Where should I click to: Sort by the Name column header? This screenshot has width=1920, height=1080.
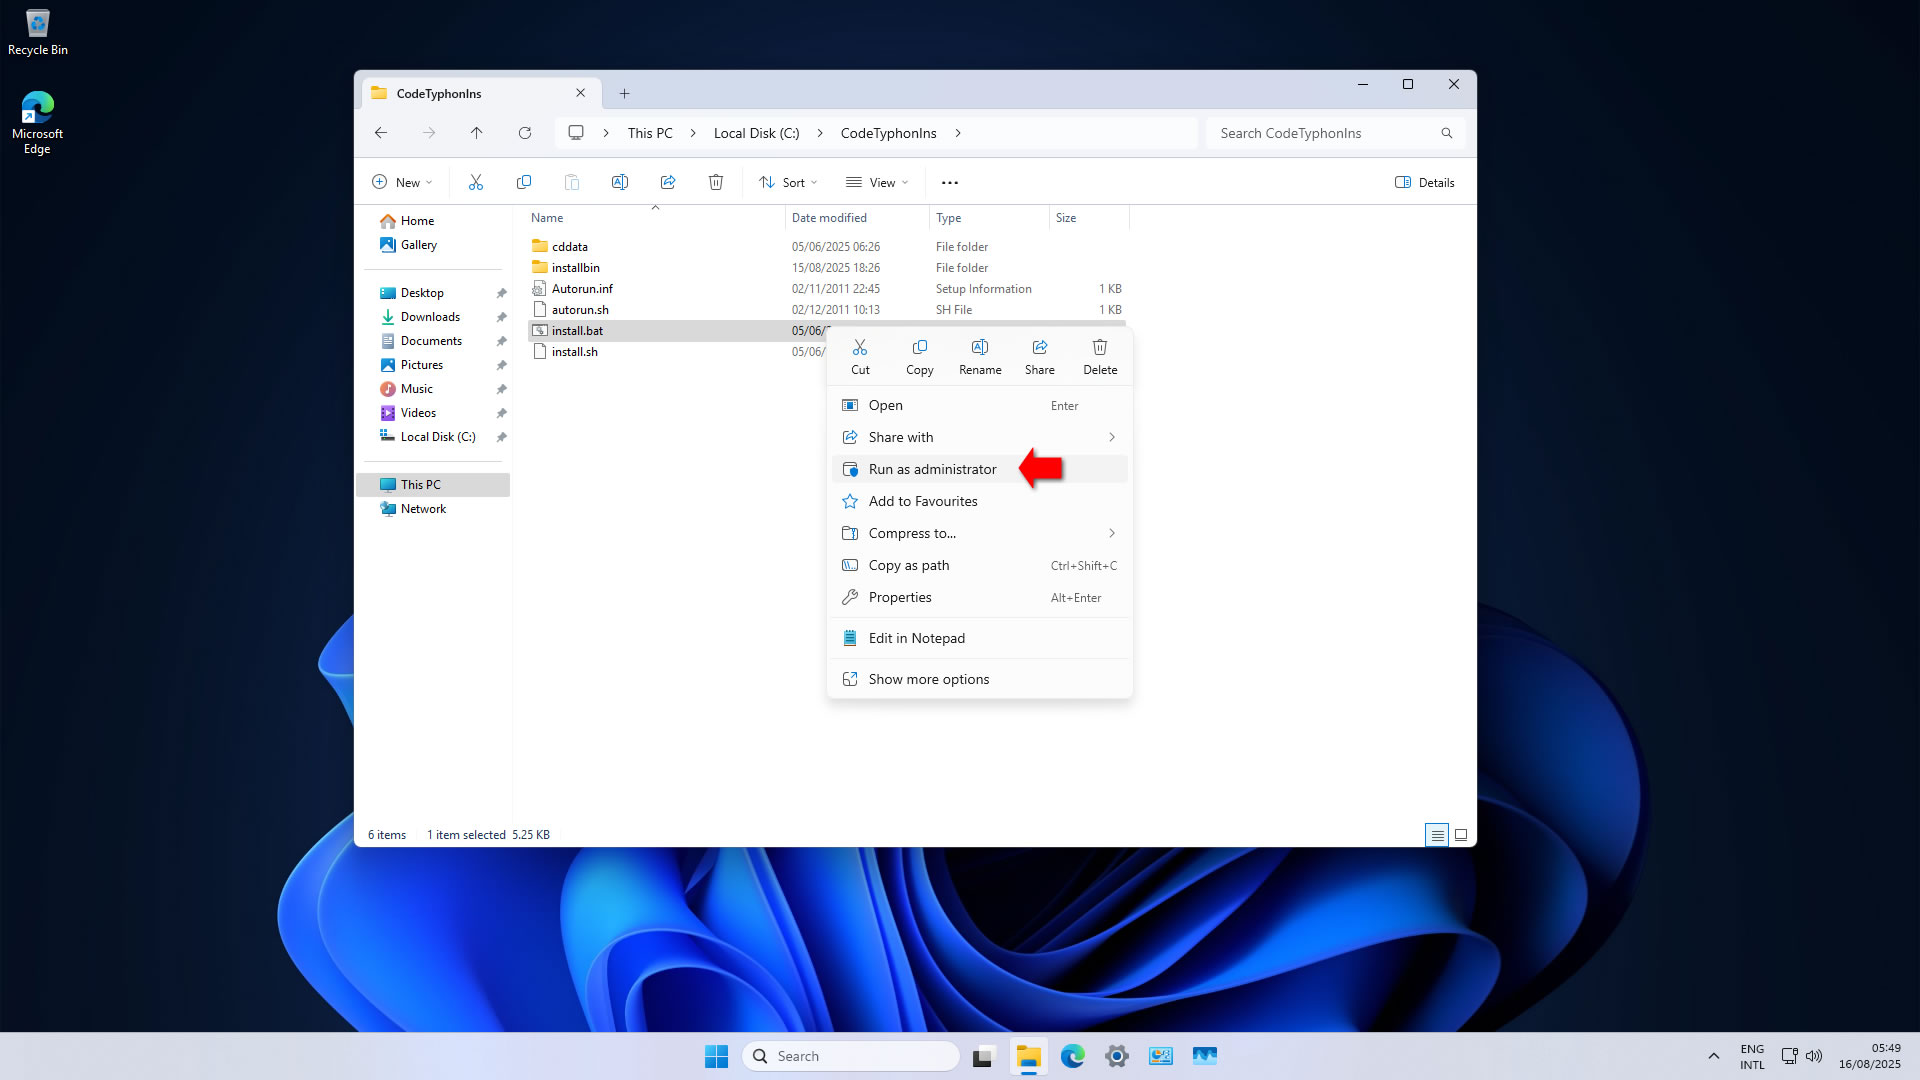655,218
